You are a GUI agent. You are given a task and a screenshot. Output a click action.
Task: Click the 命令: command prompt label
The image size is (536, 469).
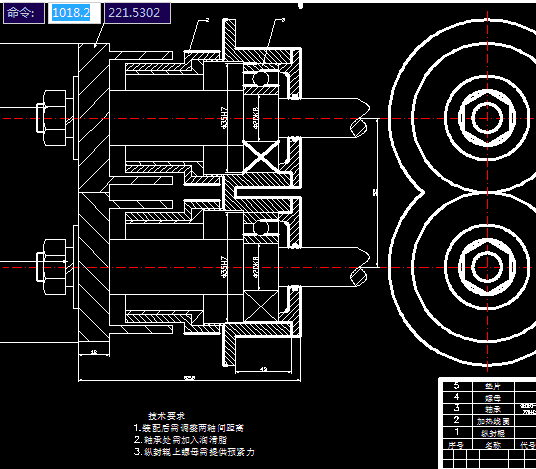coord(24,13)
